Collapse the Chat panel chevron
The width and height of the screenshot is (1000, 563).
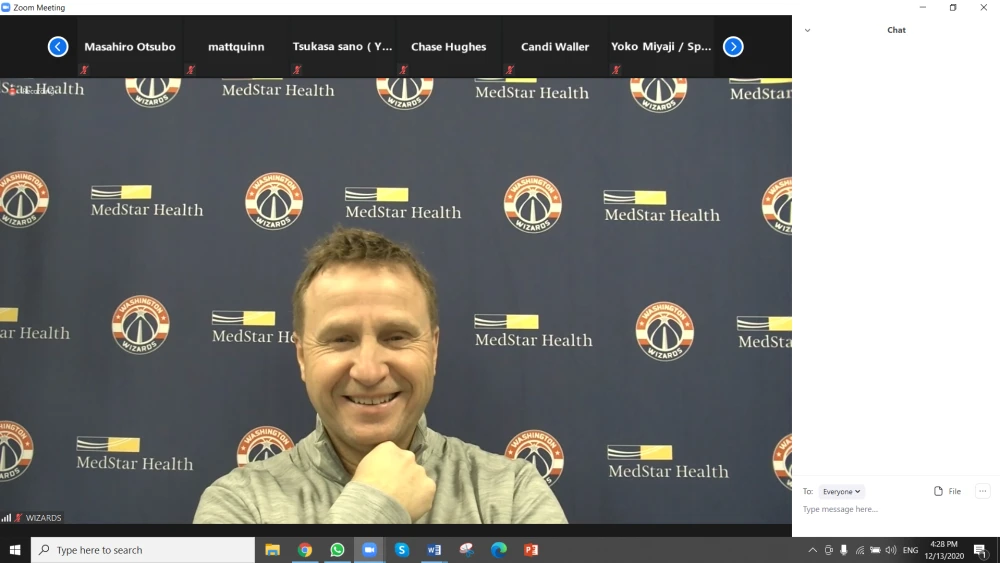[807, 30]
